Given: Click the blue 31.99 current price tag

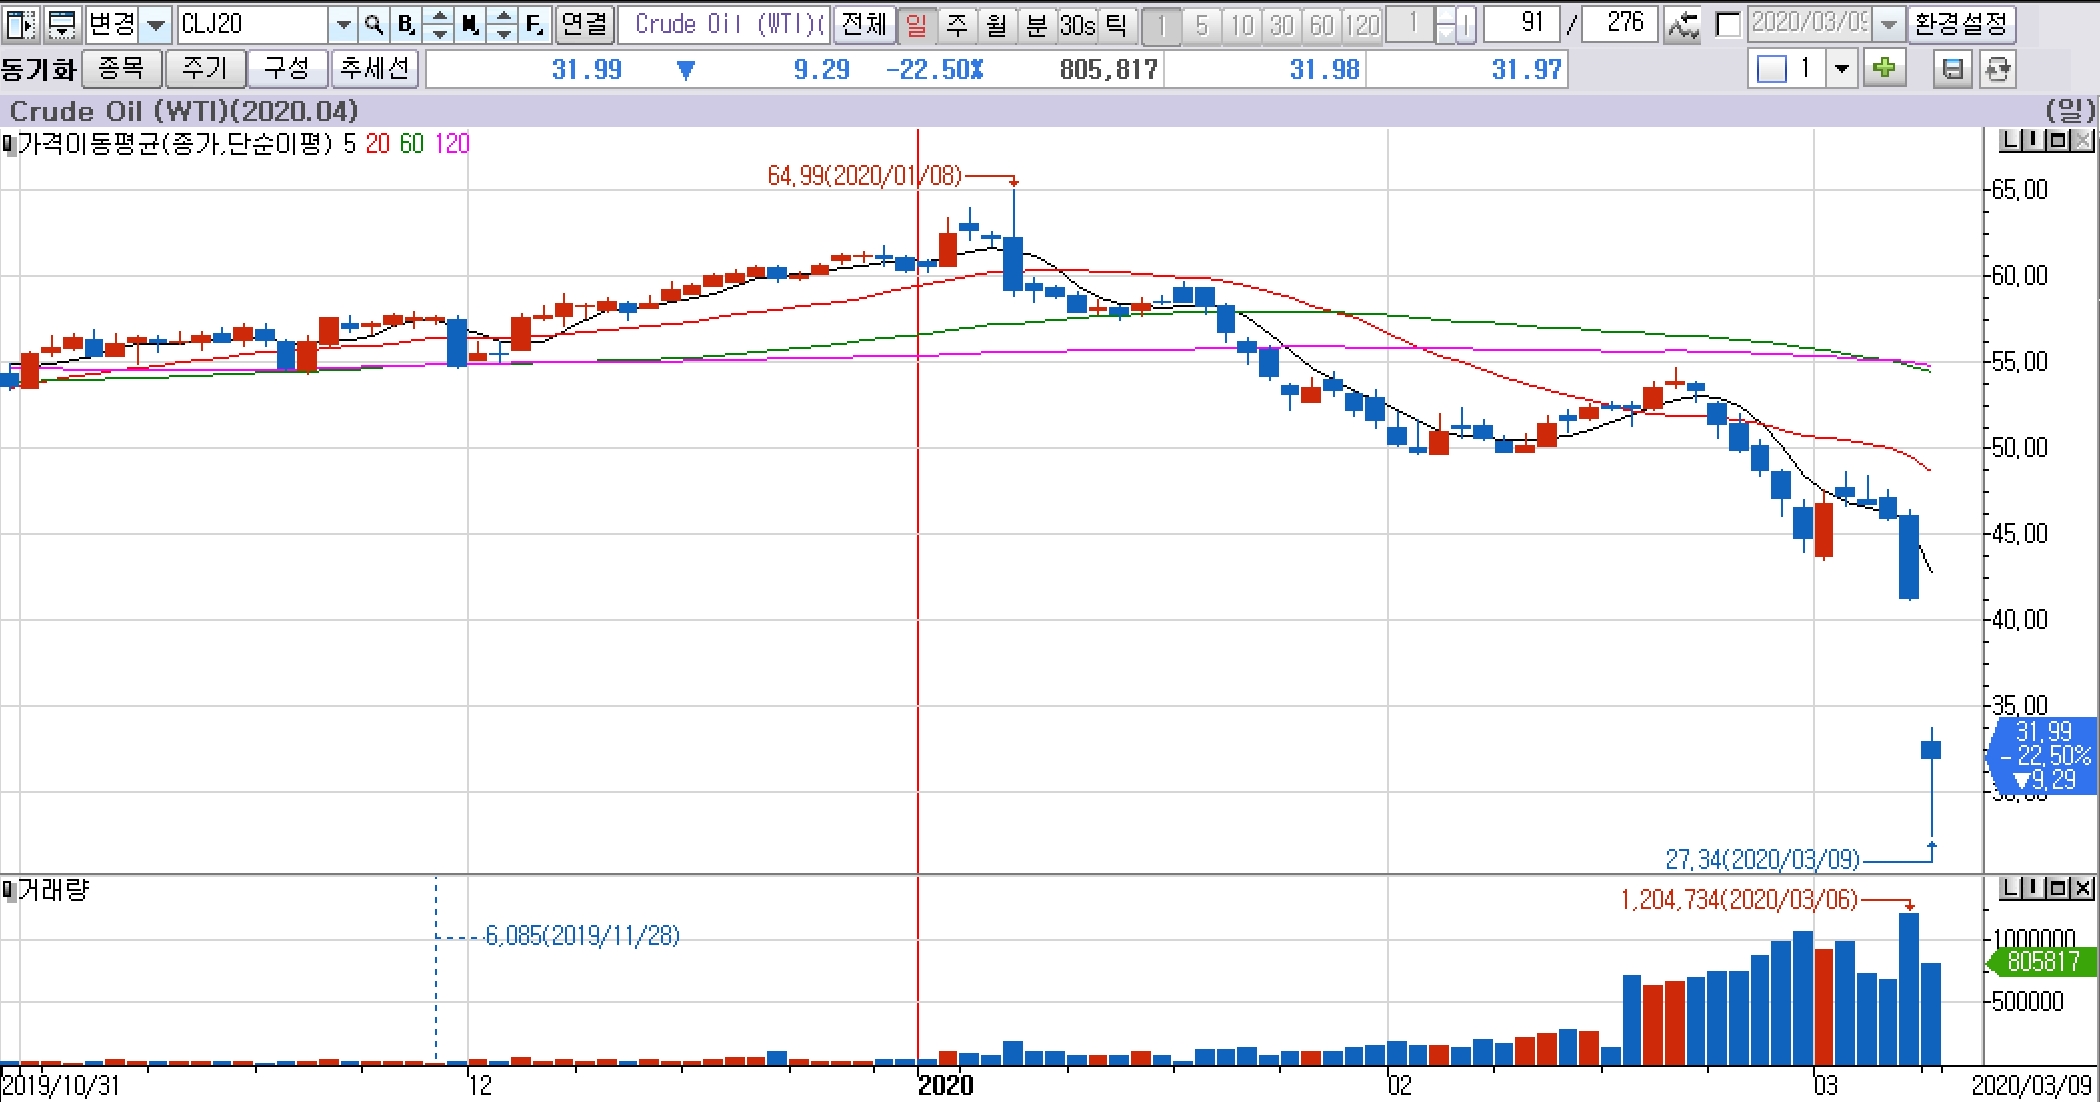Looking at the screenshot, I should (2042, 755).
